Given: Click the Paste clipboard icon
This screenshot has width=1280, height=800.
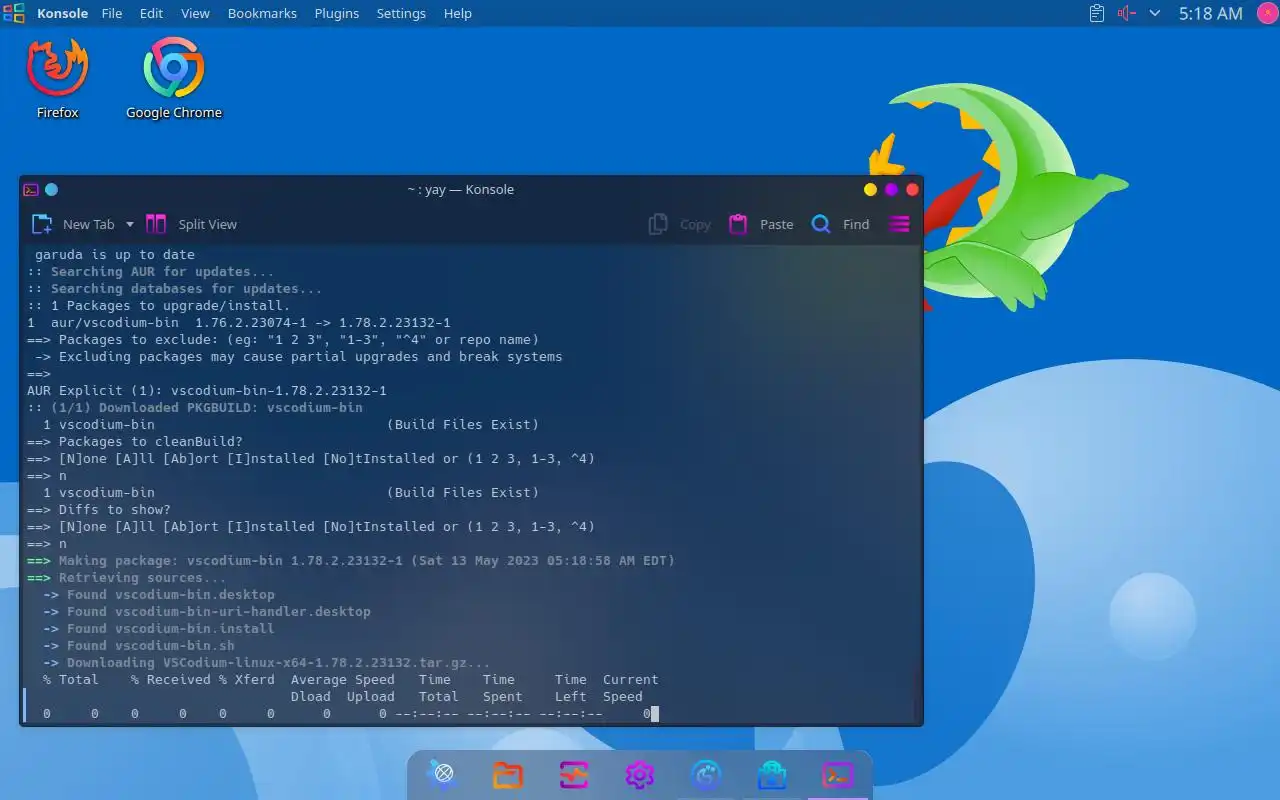Looking at the screenshot, I should (738, 224).
